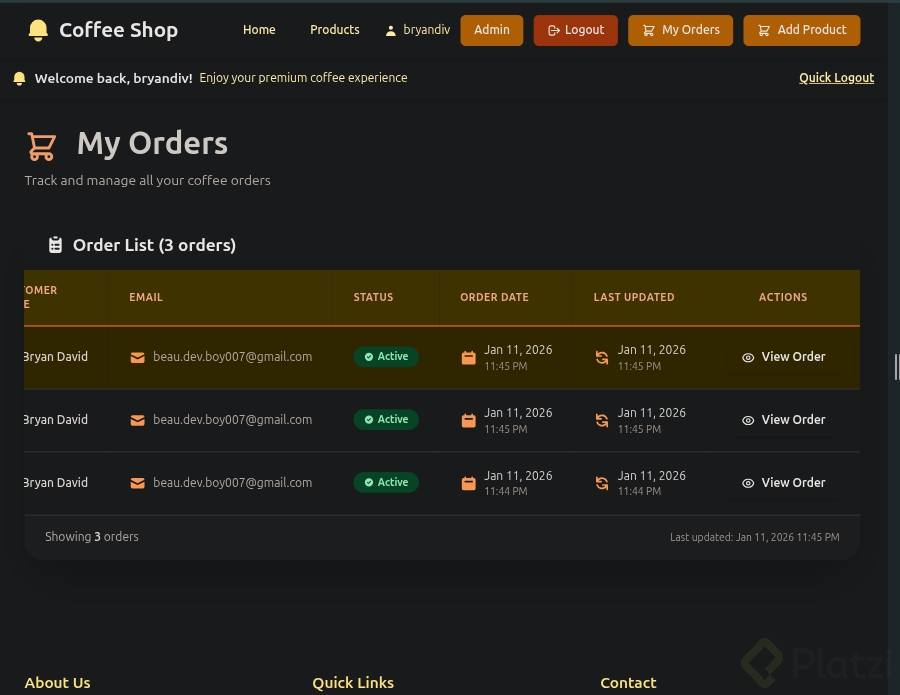The height and width of the screenshot is (695, 900).
Task: Click the Order Date column header
Action: [x=494, y=297]
